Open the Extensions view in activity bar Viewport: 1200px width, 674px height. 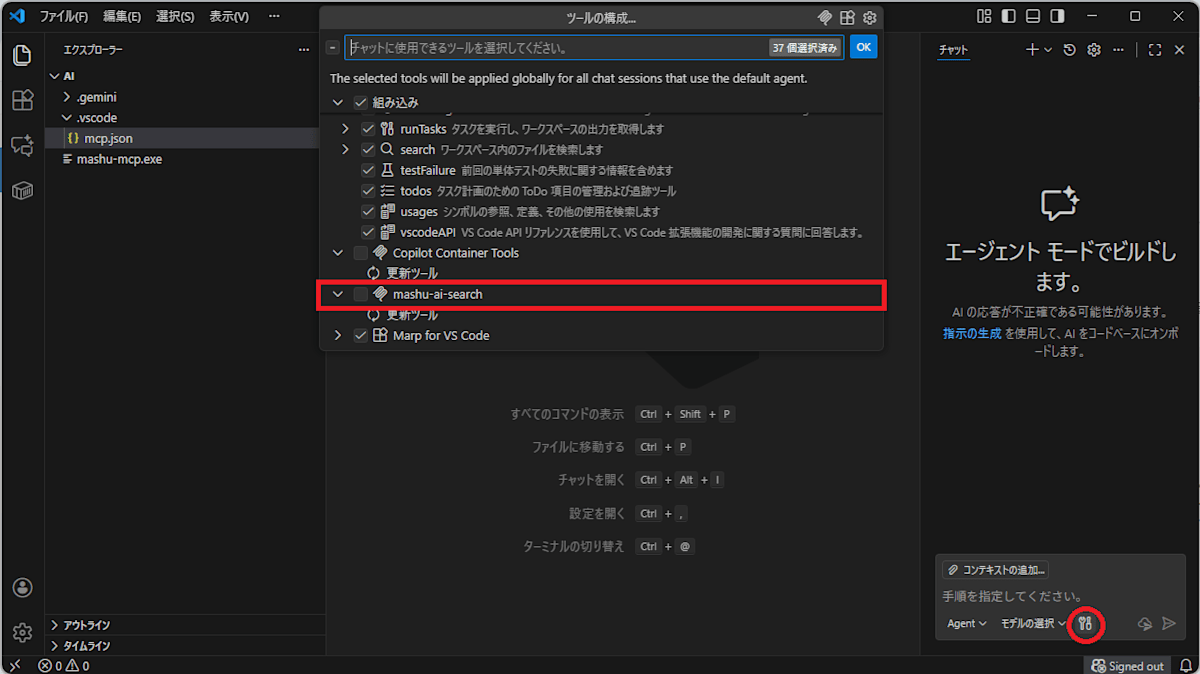[x=22, y=100]
